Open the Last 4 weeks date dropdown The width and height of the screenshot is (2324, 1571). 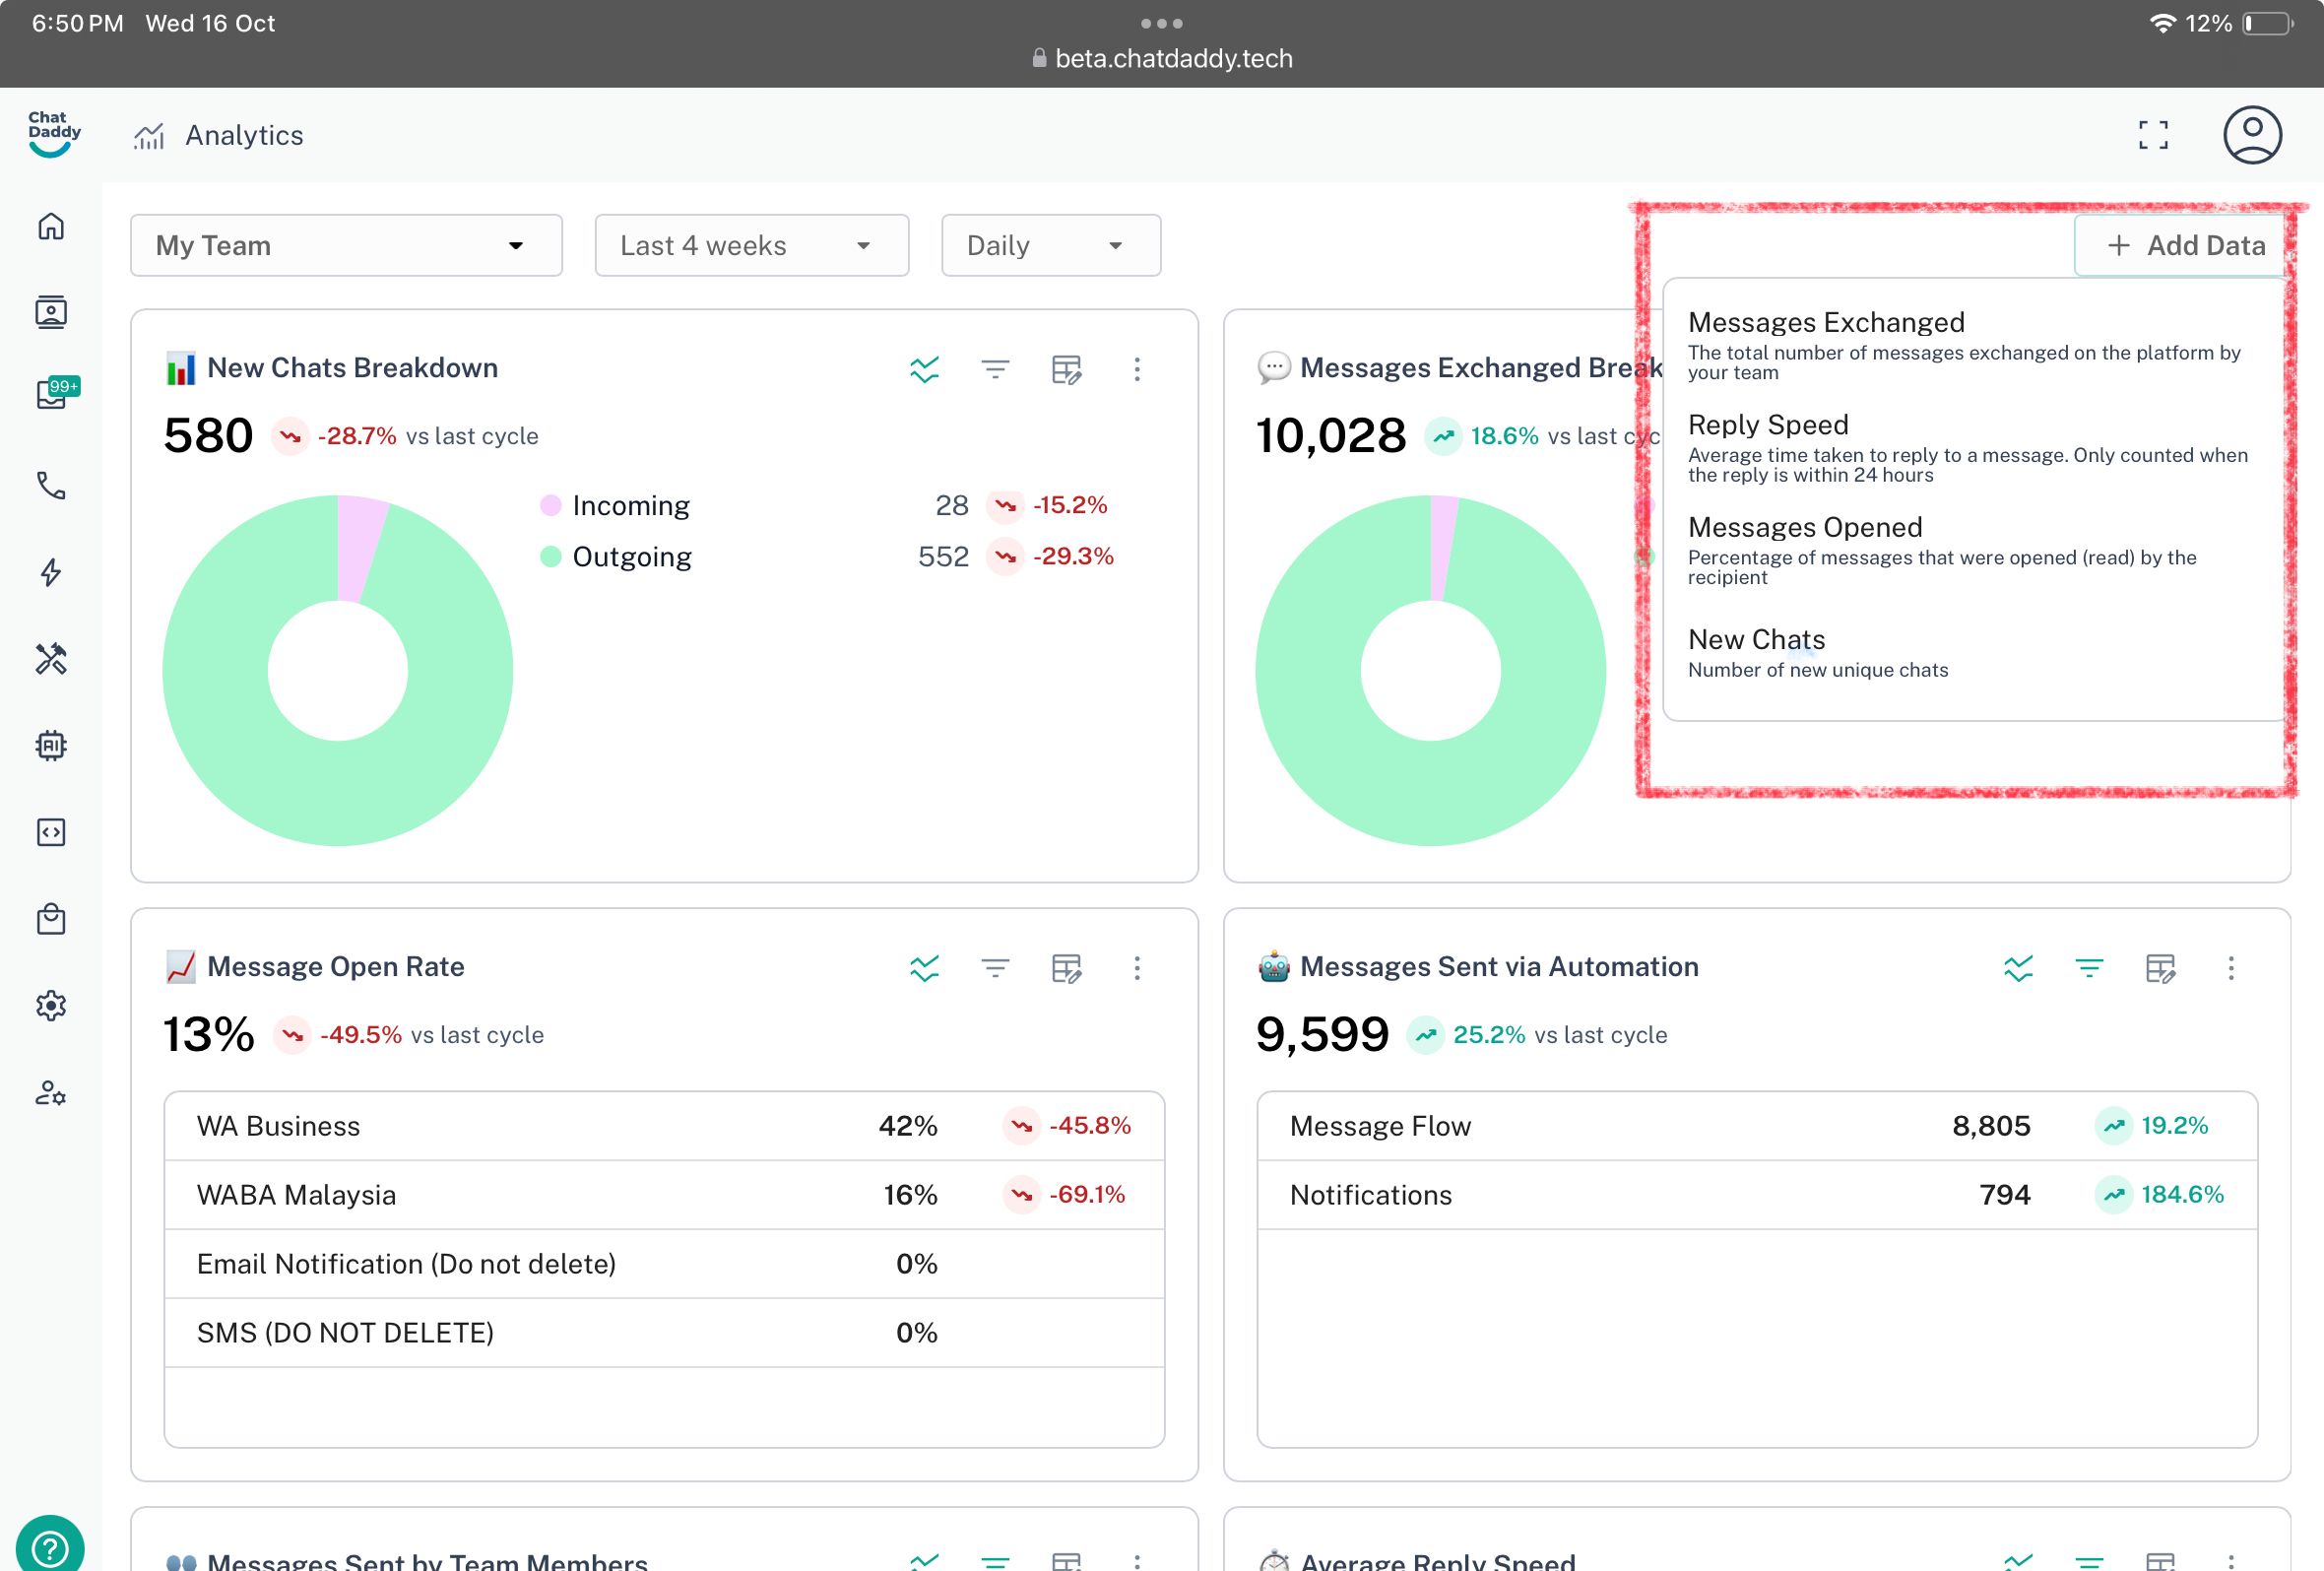[x=751, y=246]
